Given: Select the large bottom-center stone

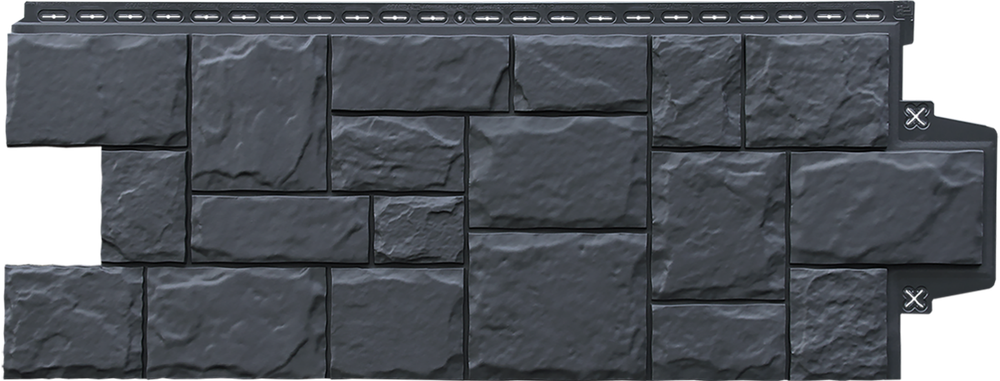Looking at the screenshot, I should click(x=557, y=305).
